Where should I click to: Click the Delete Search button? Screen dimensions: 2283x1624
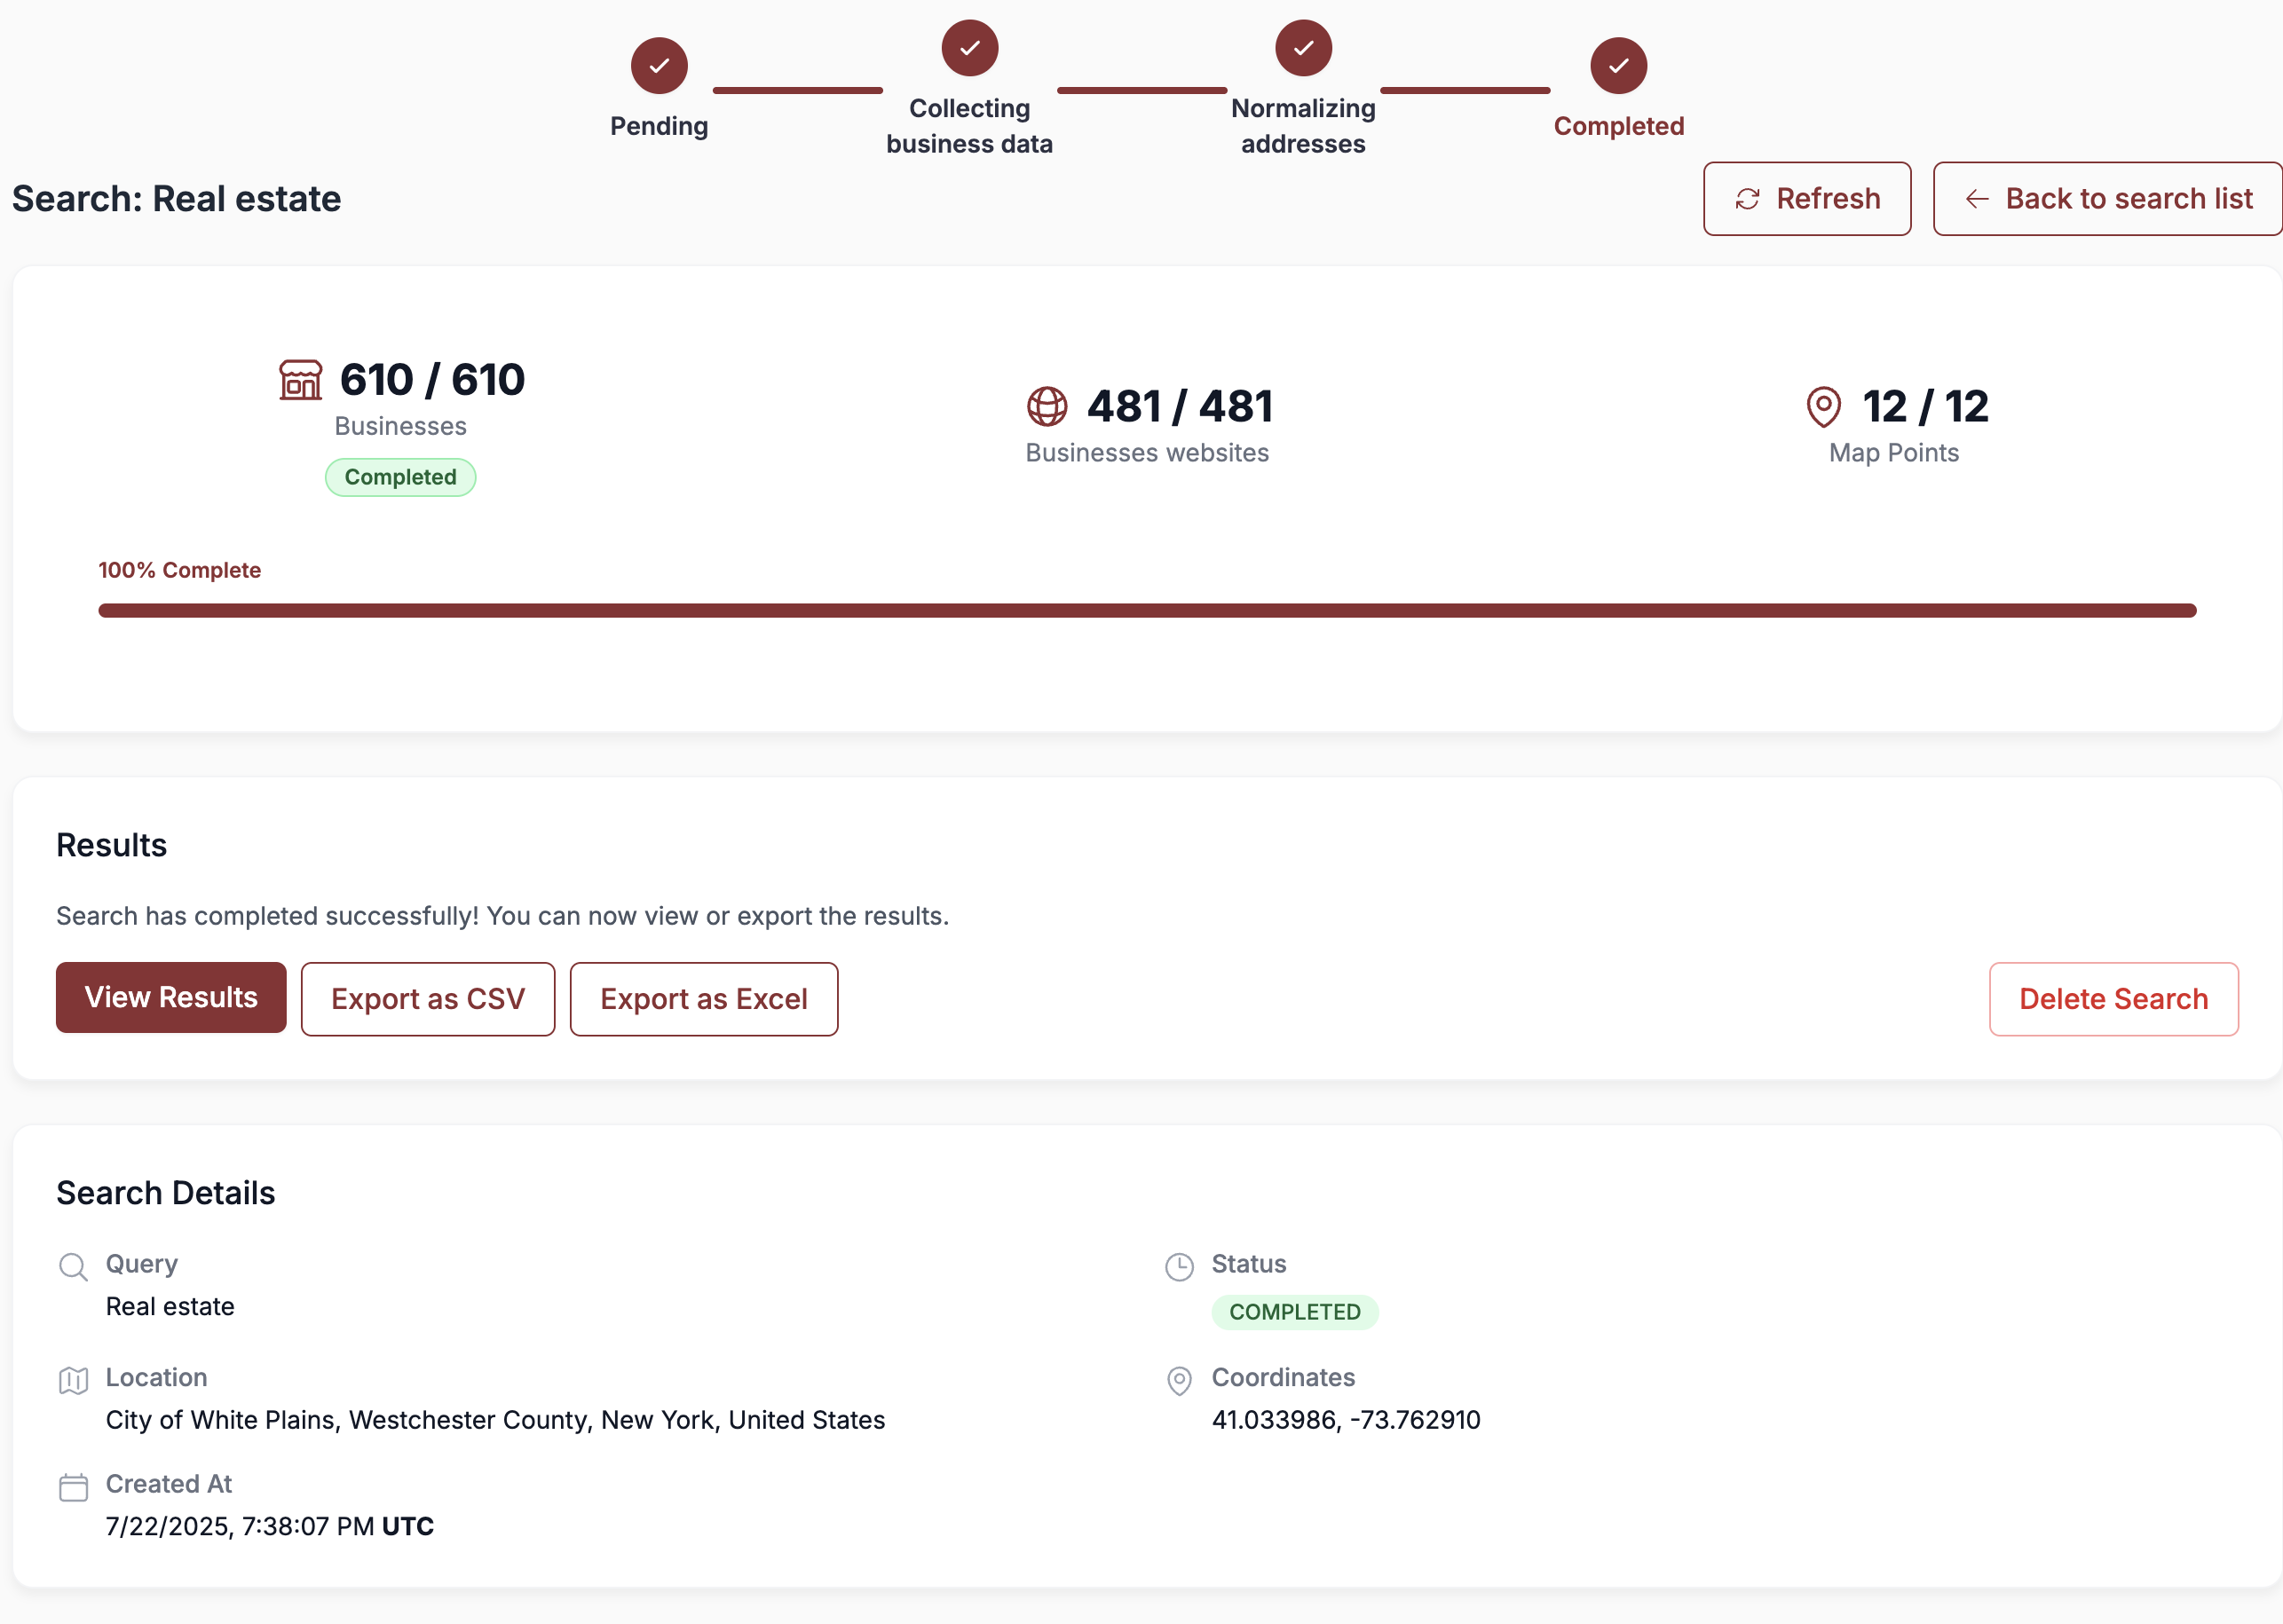(x=2113, y=999)
